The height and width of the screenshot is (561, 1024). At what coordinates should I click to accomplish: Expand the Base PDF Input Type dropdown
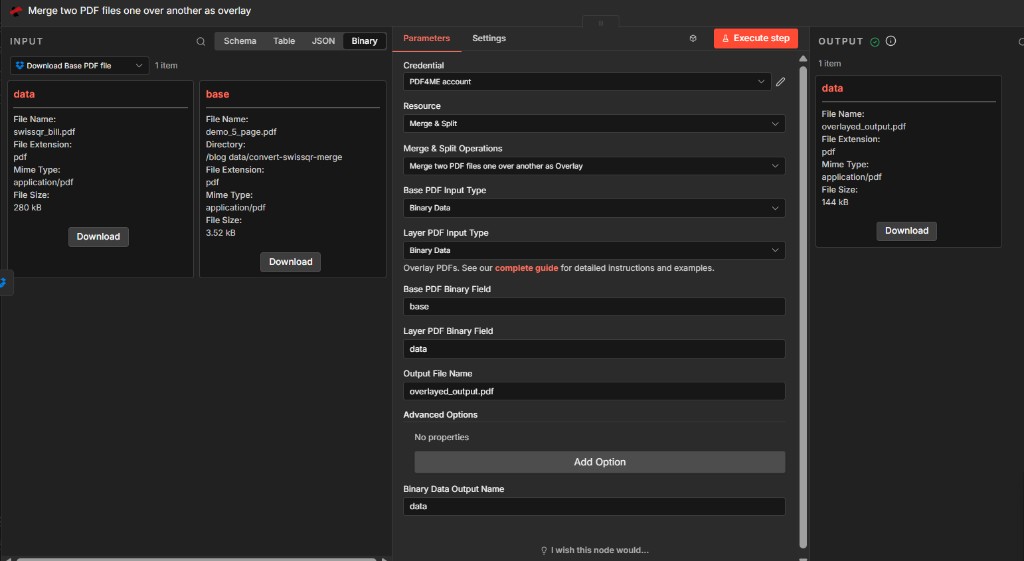[594, 208]
